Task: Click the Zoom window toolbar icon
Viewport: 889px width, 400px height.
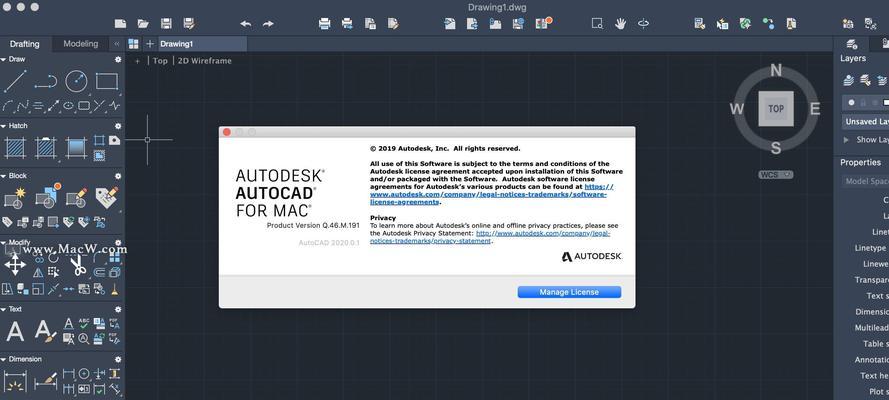Action: click(597, 24)
